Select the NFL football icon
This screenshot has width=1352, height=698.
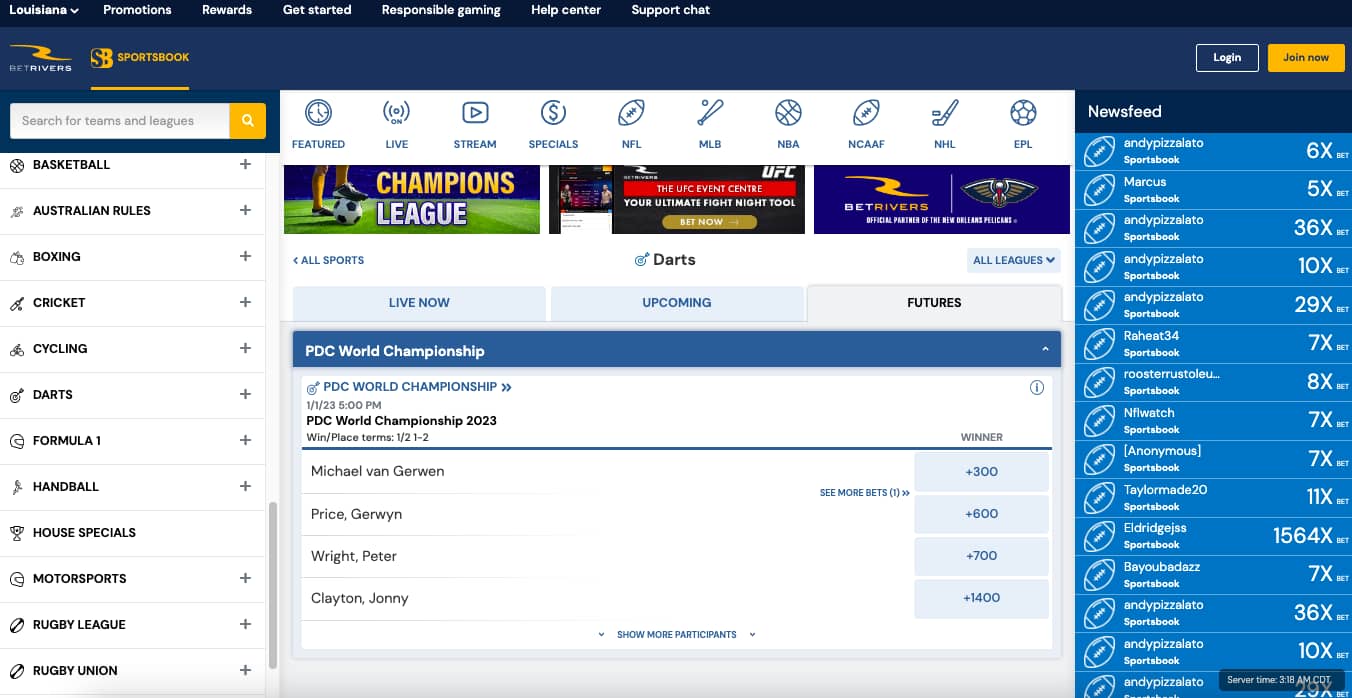click(x=631, y=118)
